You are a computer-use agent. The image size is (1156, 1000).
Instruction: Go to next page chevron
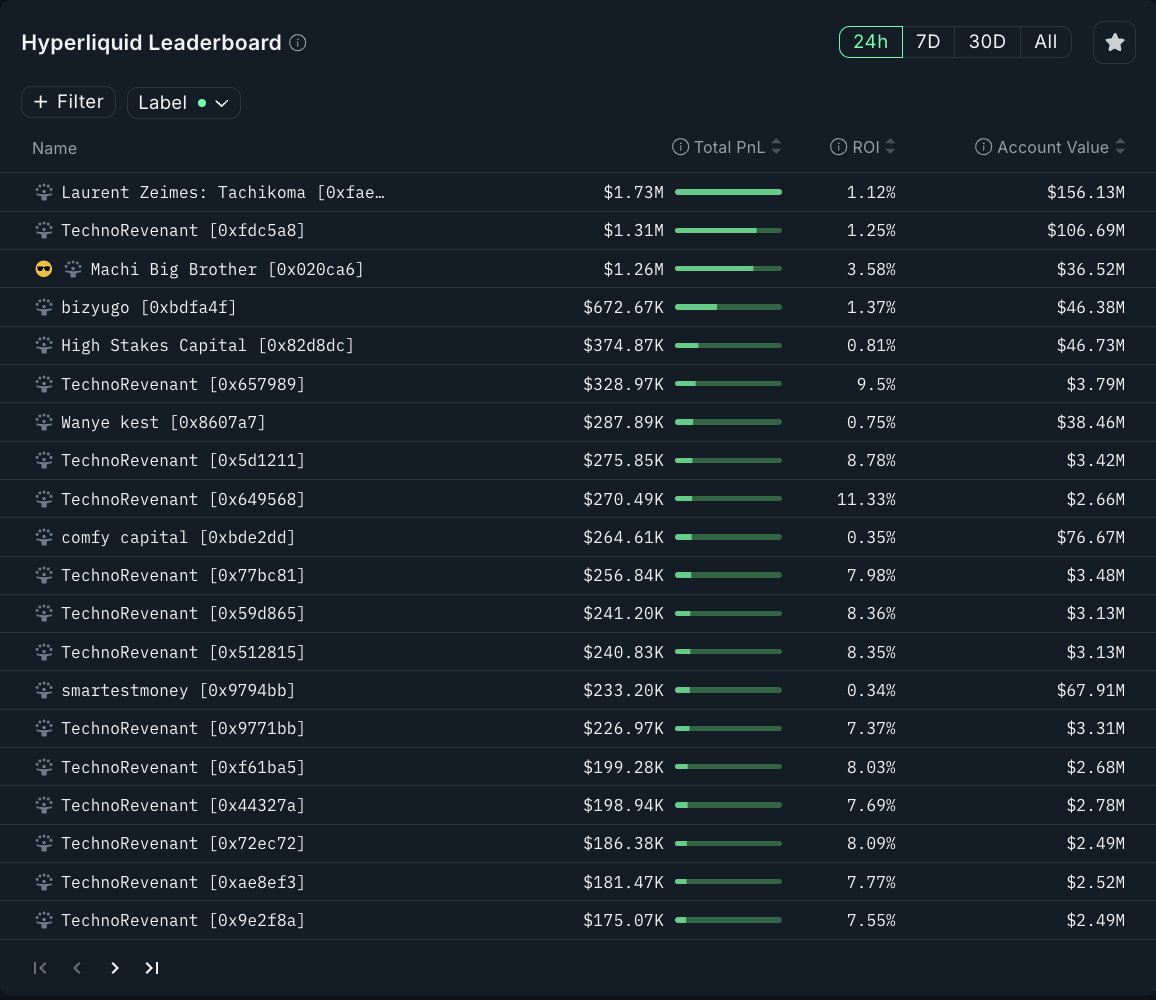coord(114,968)
